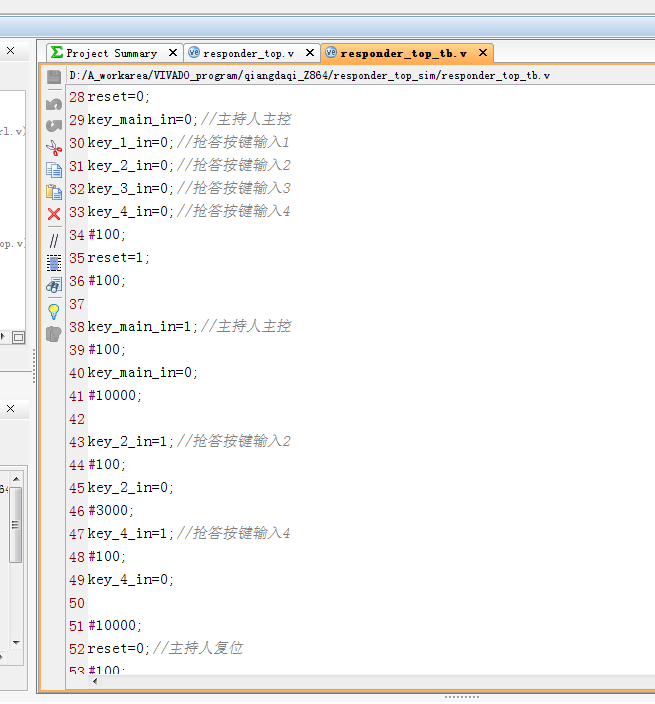
Task: Close the upper left panel
Action: pyautogui.click(x=11, y=51)
